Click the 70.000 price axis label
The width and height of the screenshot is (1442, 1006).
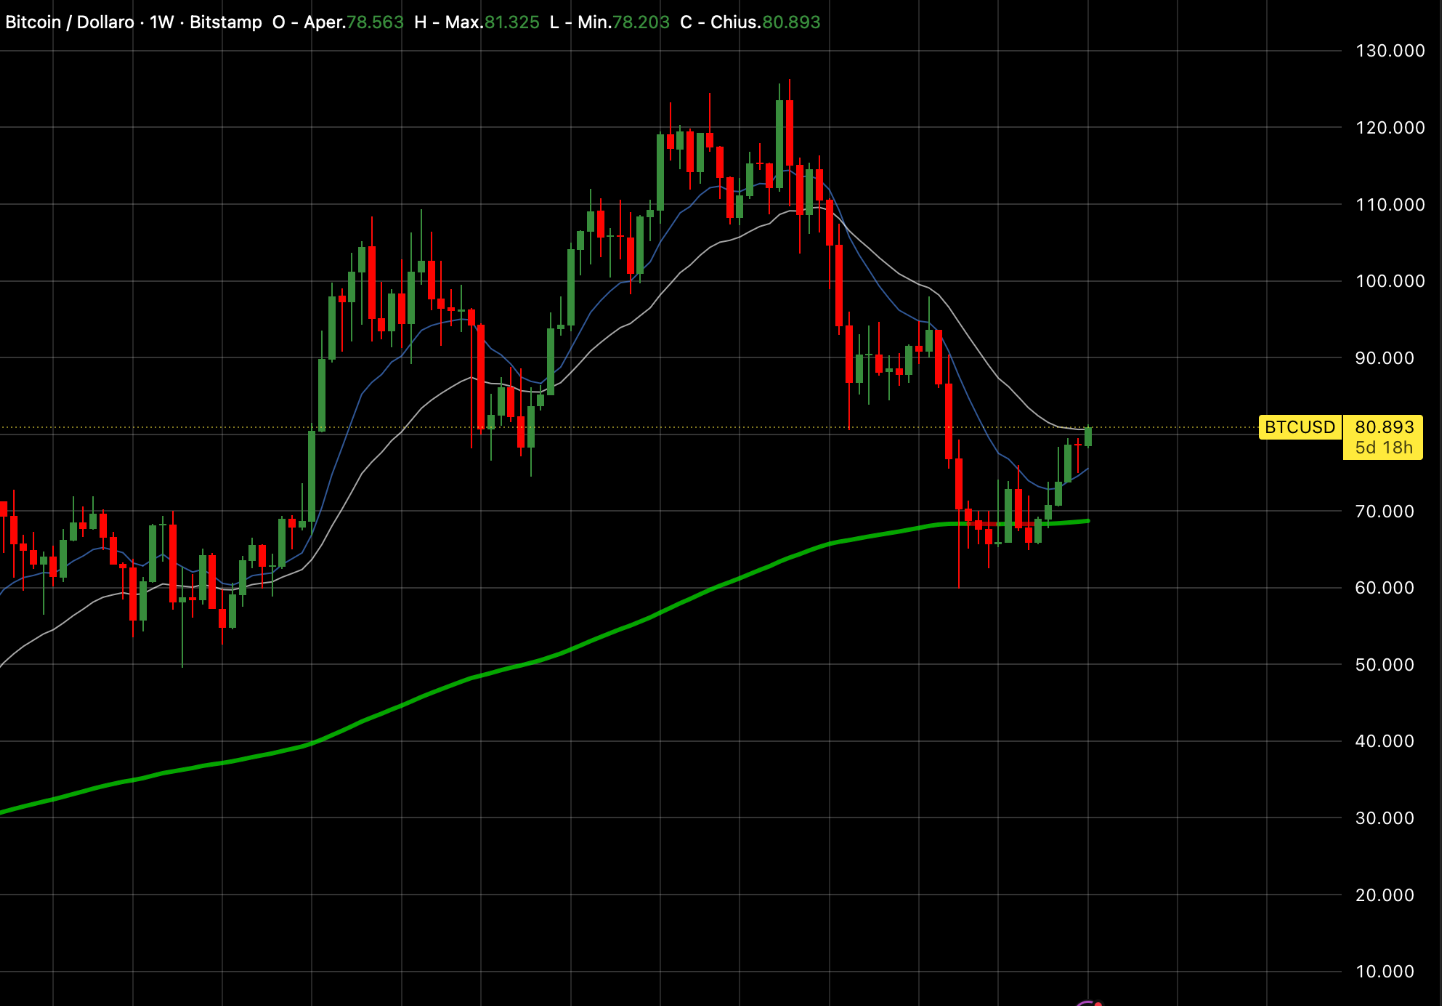(1385, 511)
